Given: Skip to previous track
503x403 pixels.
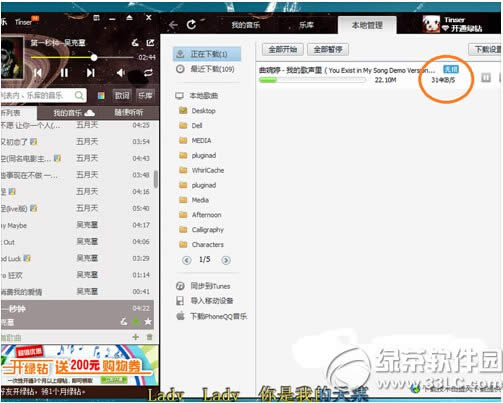Looking at the screenshot, I should coord(38,73).
